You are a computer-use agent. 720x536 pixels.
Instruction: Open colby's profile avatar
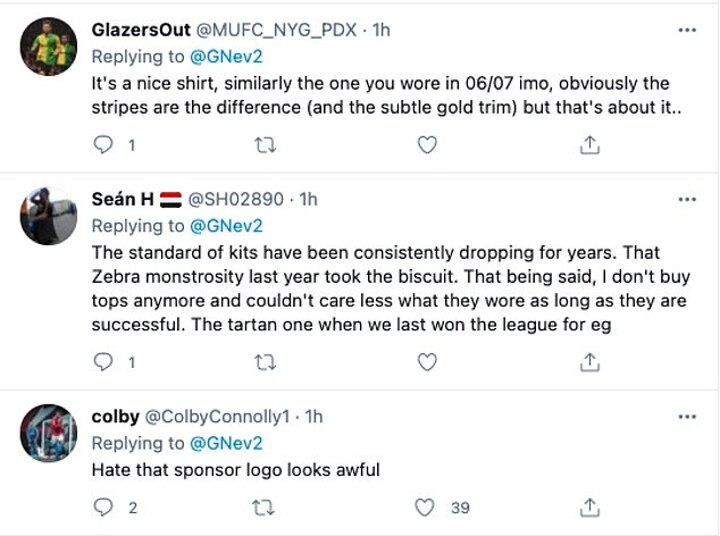[x=48, y=433]
